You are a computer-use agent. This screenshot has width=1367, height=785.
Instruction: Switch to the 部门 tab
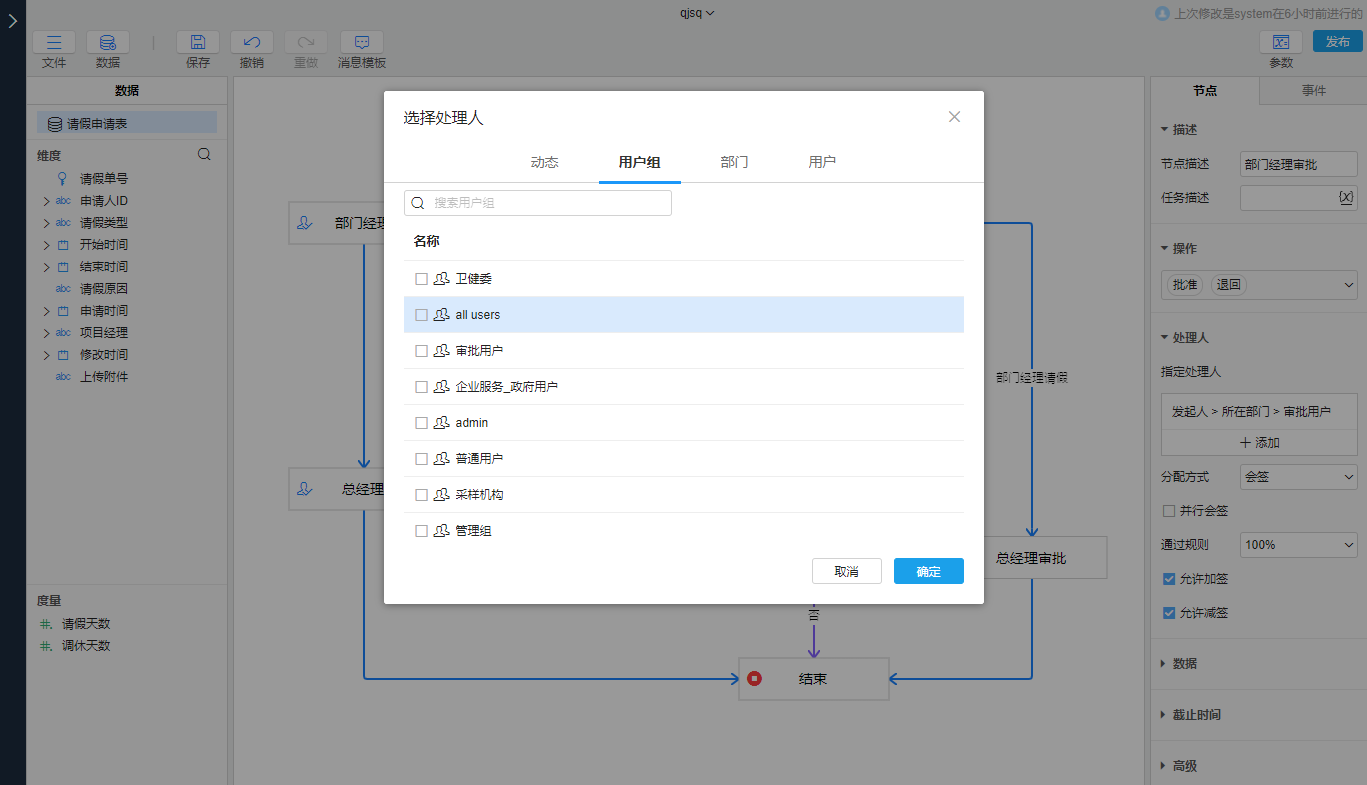tap(734, 162)
